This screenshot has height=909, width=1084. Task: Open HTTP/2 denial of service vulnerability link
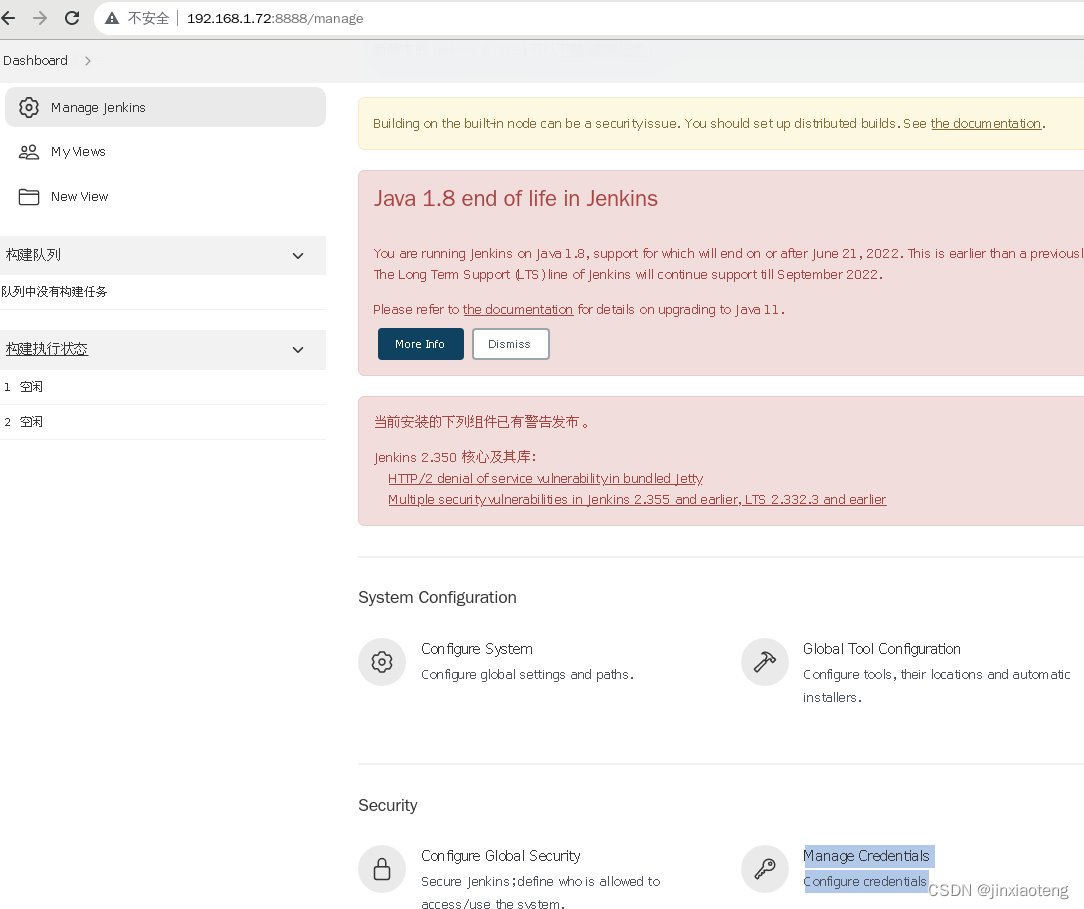pos(545,478)
